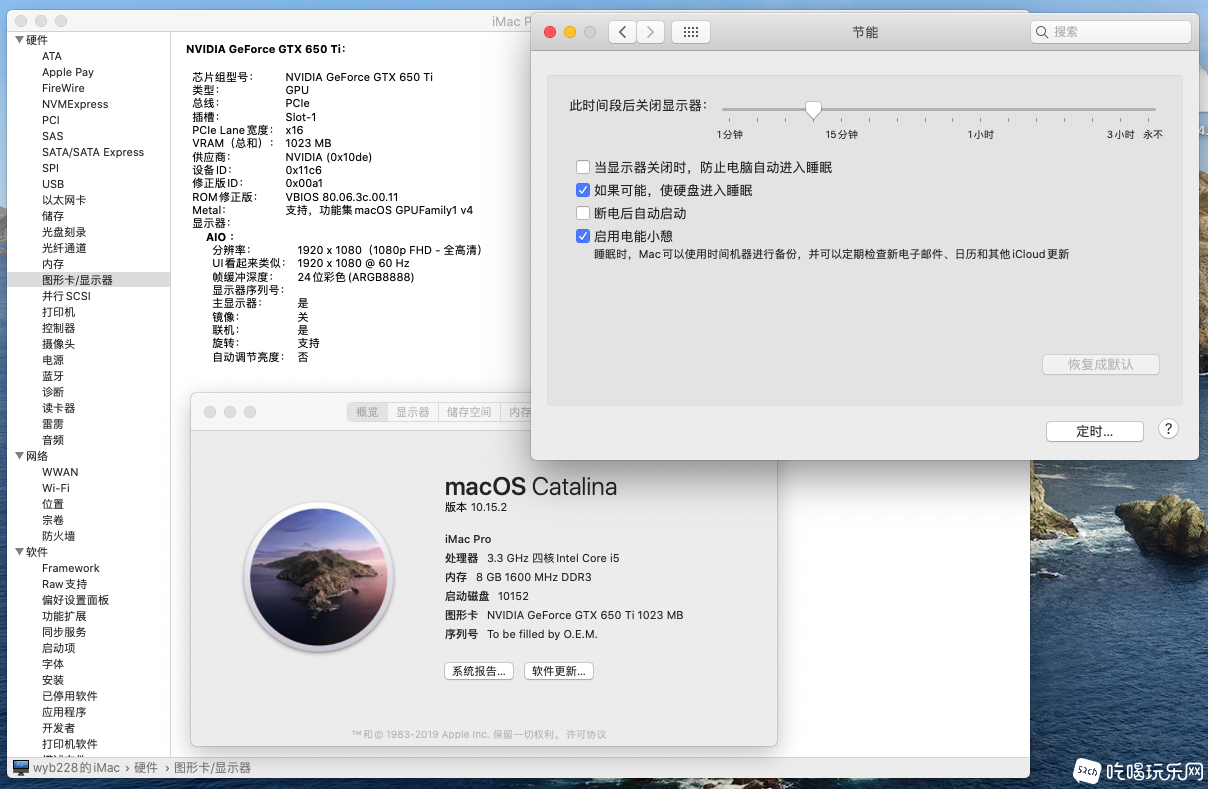Image resolution: width=1208 pixels, height=789 pixels.
Task: Click the macOS Catalina island logo
Action: click(319, 578)
